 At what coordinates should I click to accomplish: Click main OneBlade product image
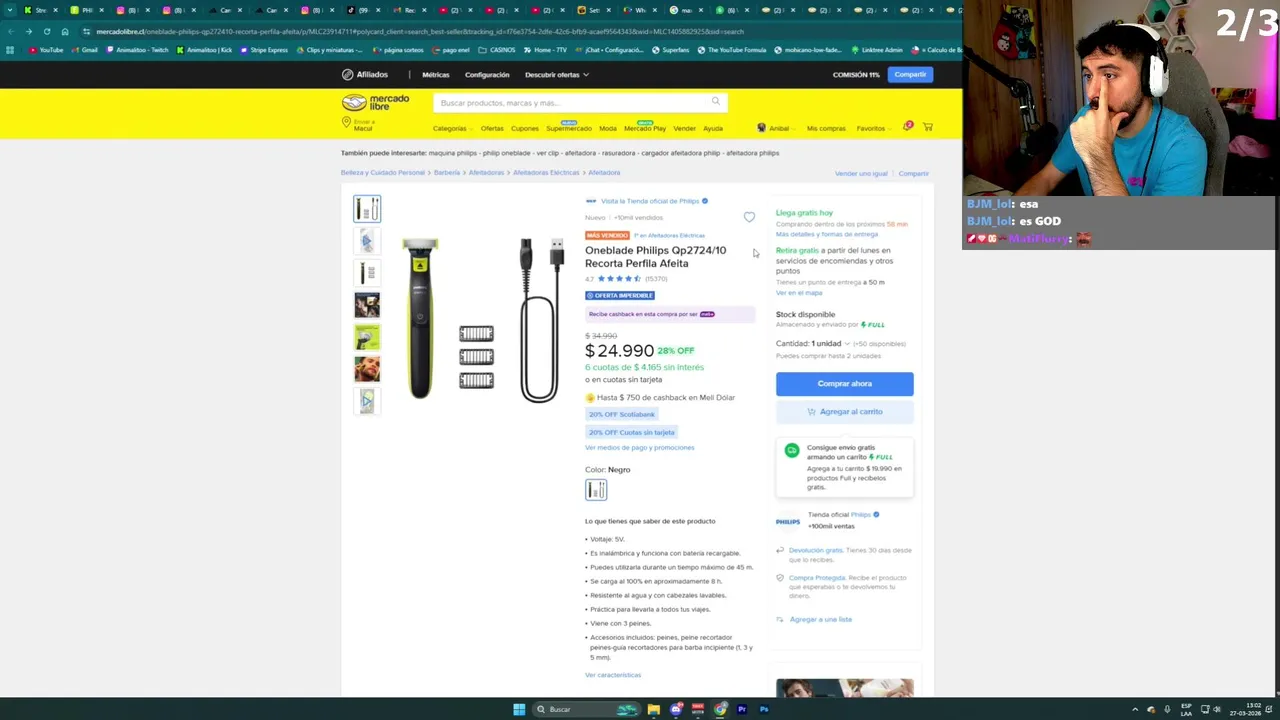(x=485, y=320)
